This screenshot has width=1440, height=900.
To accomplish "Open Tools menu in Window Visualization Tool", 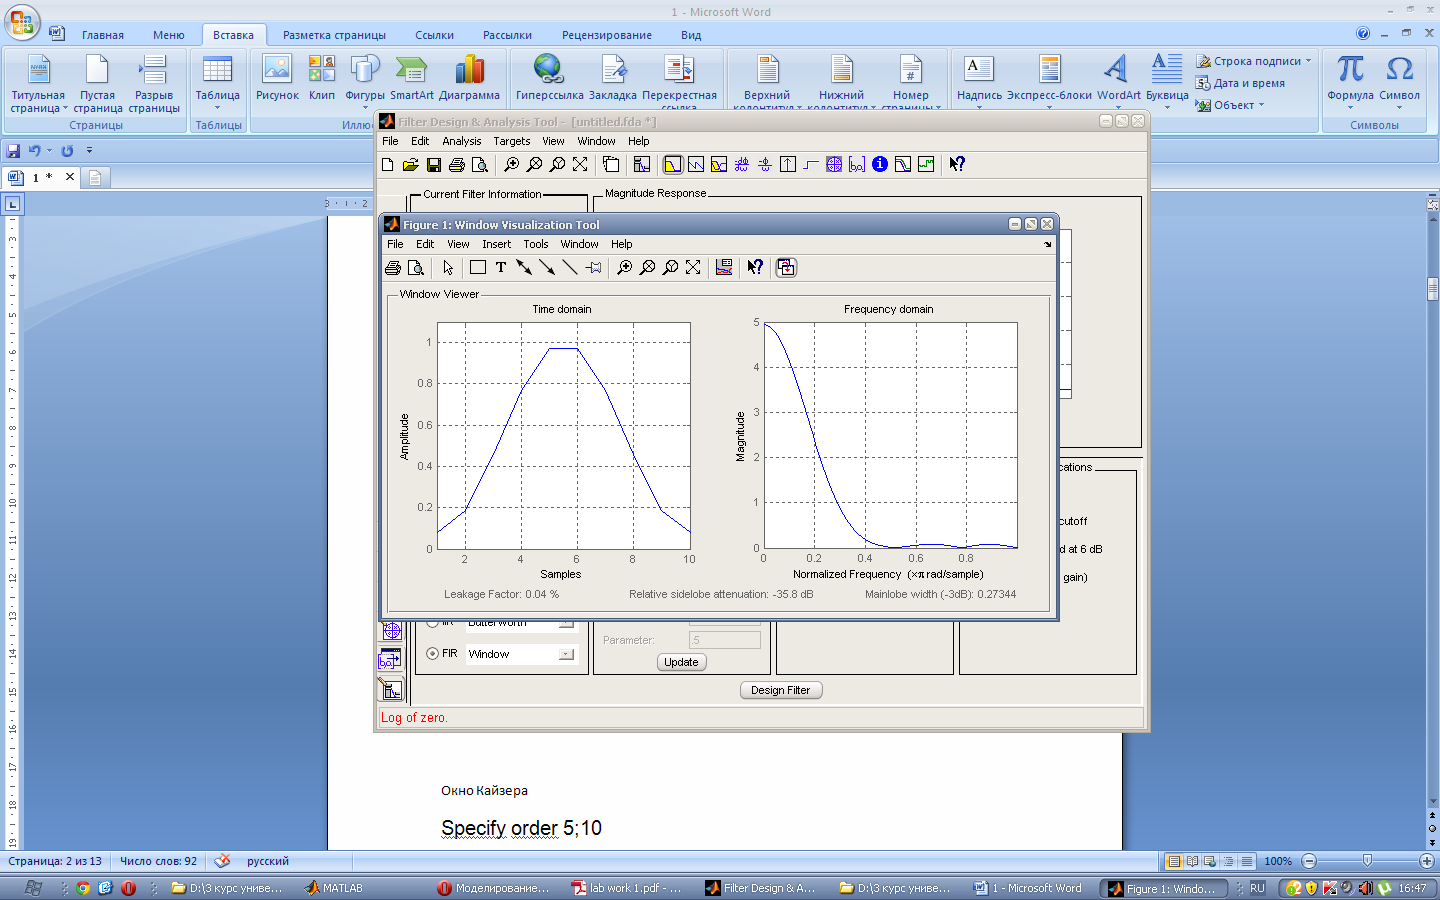I will pos(536,244).
